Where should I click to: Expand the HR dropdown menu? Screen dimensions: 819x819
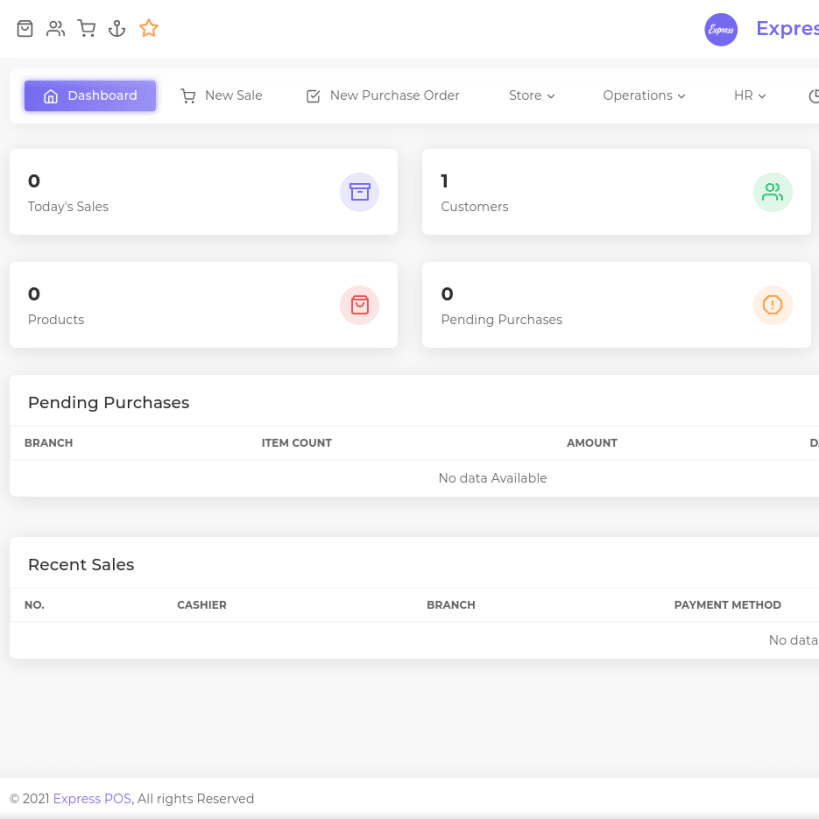click(750, 96)
